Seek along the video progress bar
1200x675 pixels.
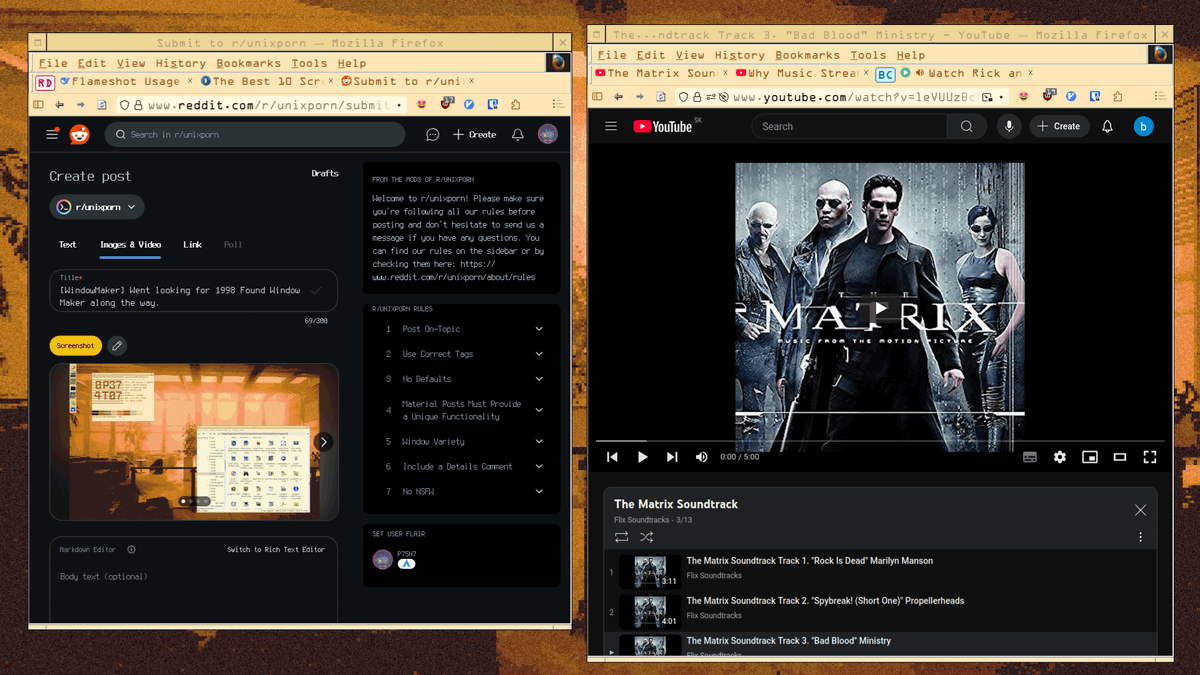coord(880,440)
